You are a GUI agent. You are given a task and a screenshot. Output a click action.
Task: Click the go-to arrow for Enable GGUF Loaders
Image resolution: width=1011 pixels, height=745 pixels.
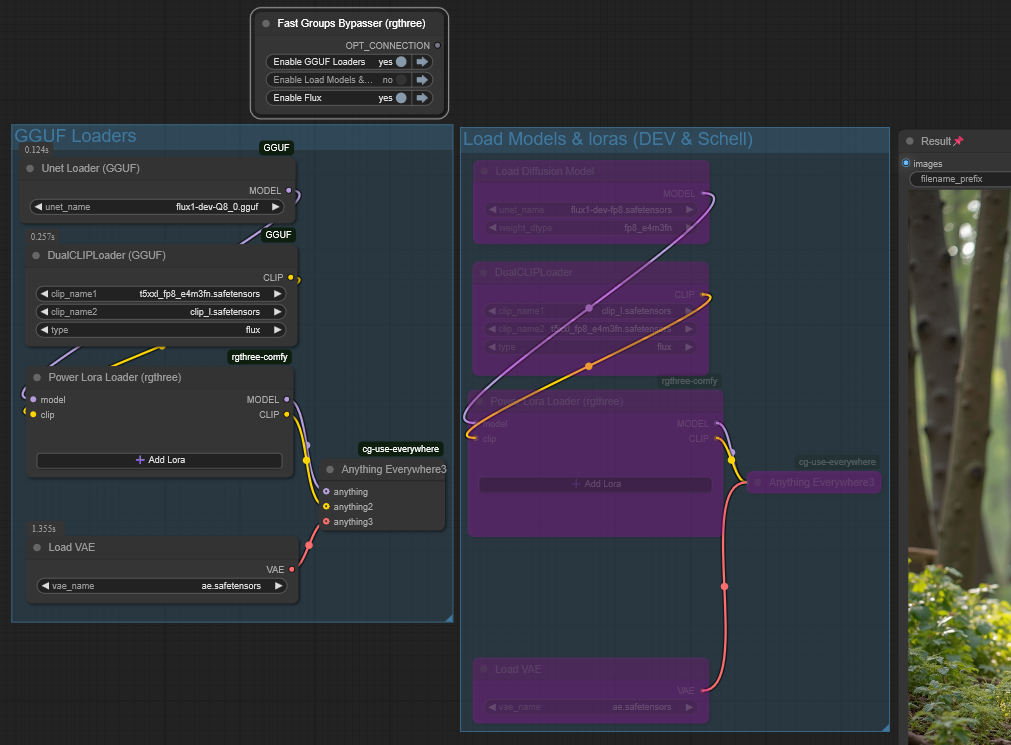(x=422, y=62)
